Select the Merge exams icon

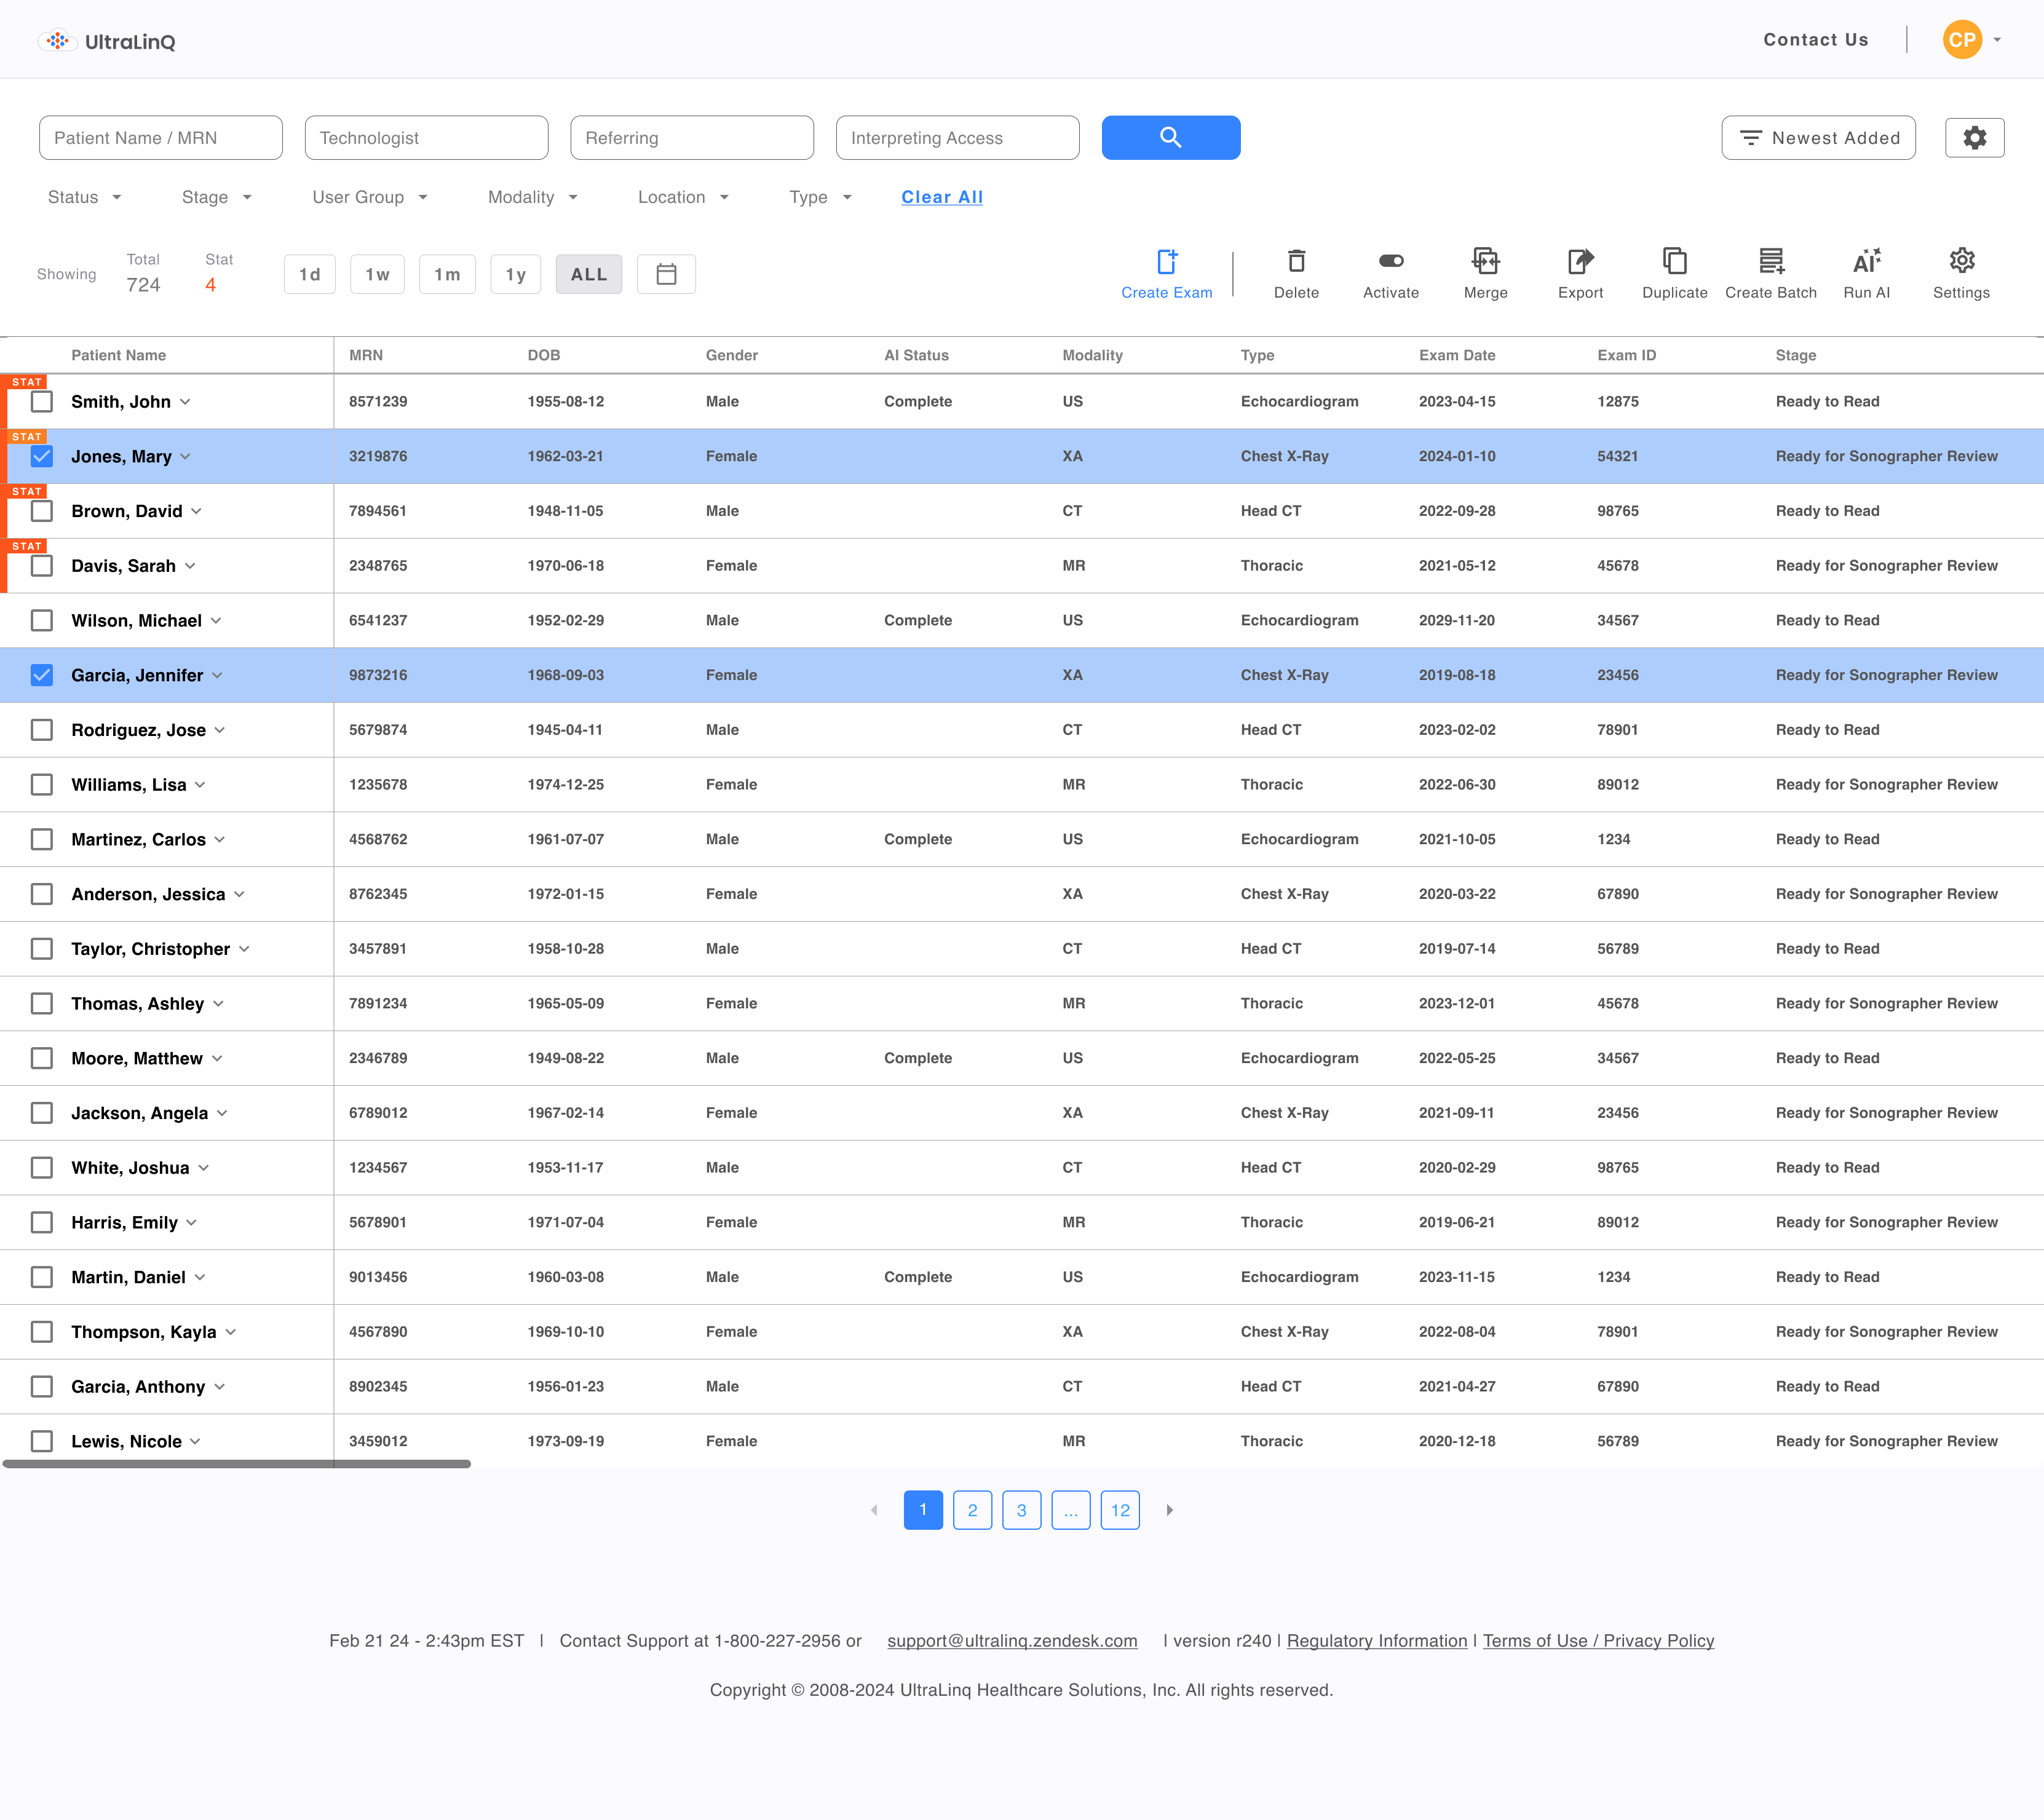[1486, 272]
